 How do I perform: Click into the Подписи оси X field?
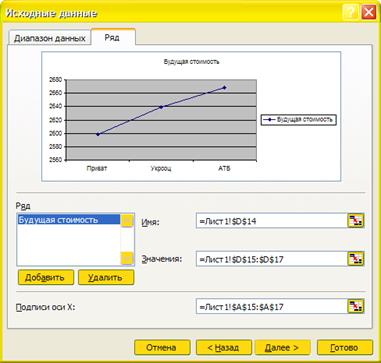pyautogui.click(x=272, y=306)
